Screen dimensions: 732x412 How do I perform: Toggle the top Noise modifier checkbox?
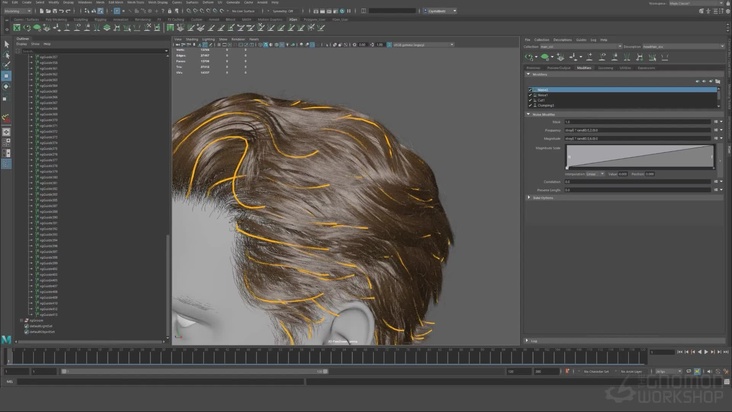coord(530,90)
